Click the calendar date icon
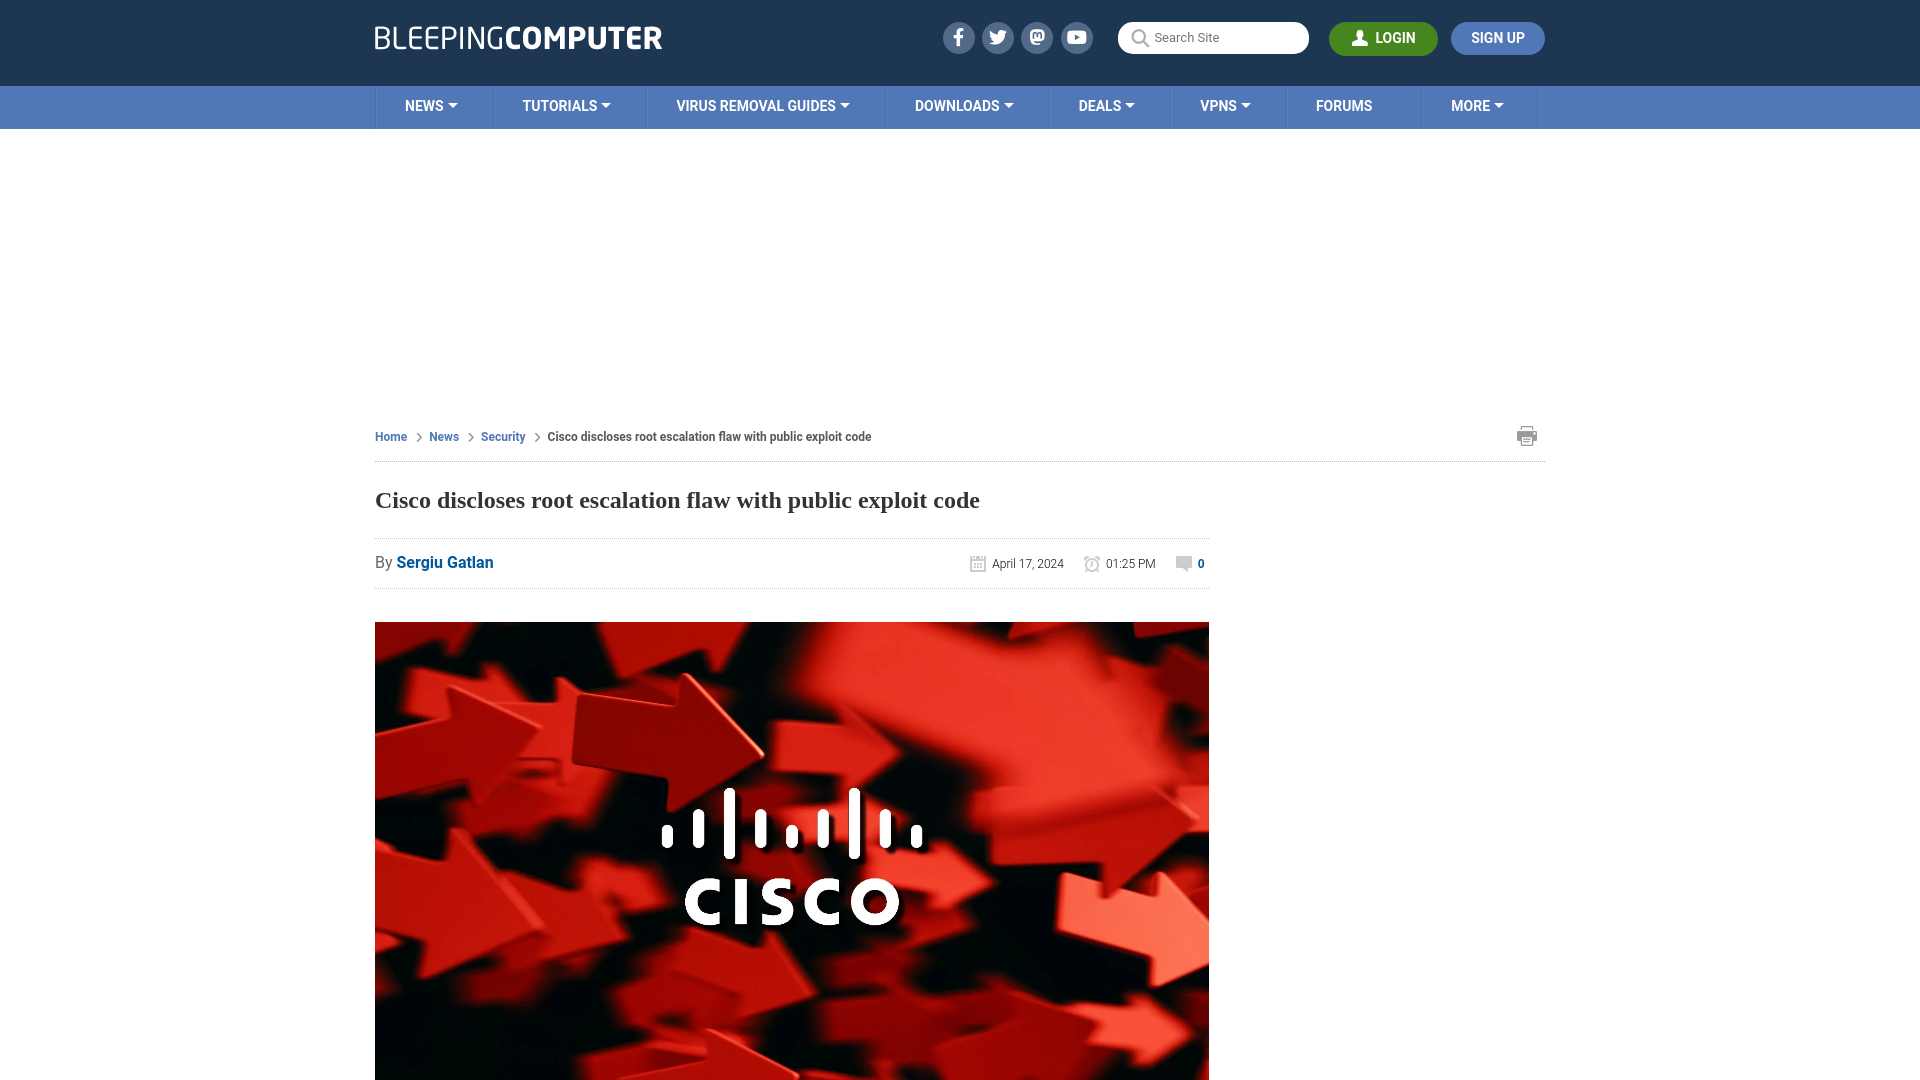Image resolution: width=1920 pixels, height=1080 pixels. click(x=977, y=563)
